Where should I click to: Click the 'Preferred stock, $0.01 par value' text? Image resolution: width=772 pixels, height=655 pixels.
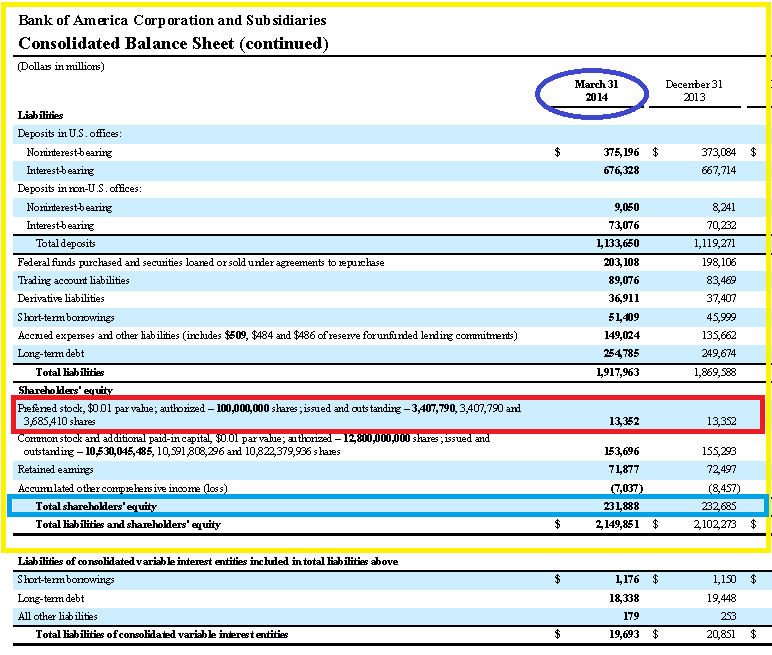(87, 408)
